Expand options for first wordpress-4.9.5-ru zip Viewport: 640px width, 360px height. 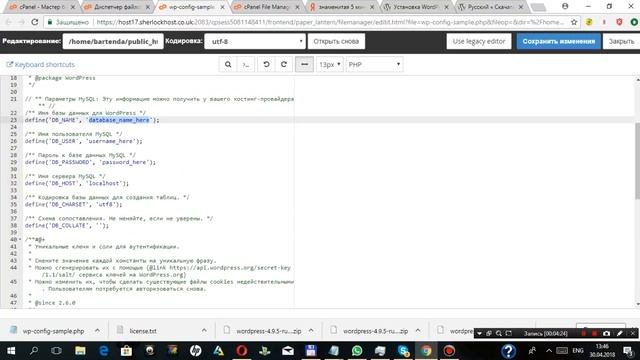pyautogui.click(x=311, y=331)
